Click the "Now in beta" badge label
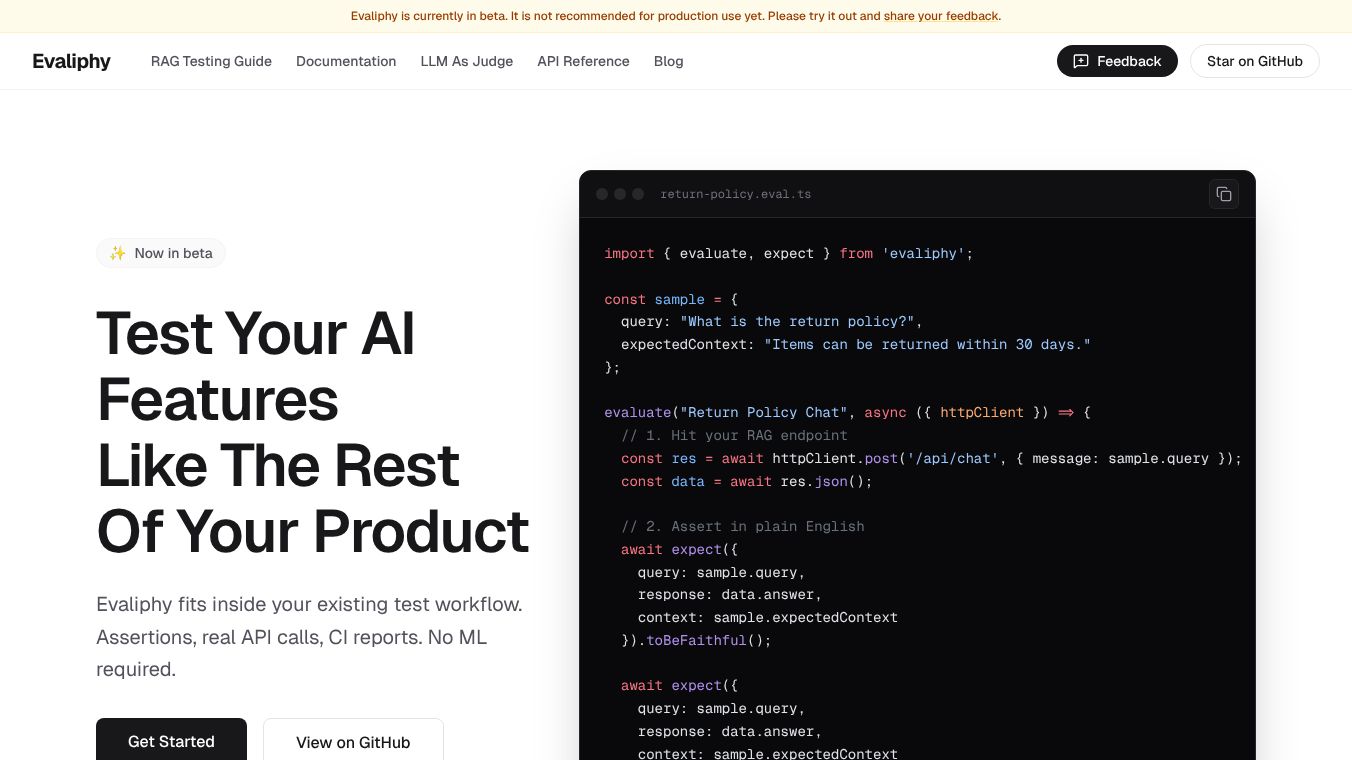 click(x=174, y=253)
